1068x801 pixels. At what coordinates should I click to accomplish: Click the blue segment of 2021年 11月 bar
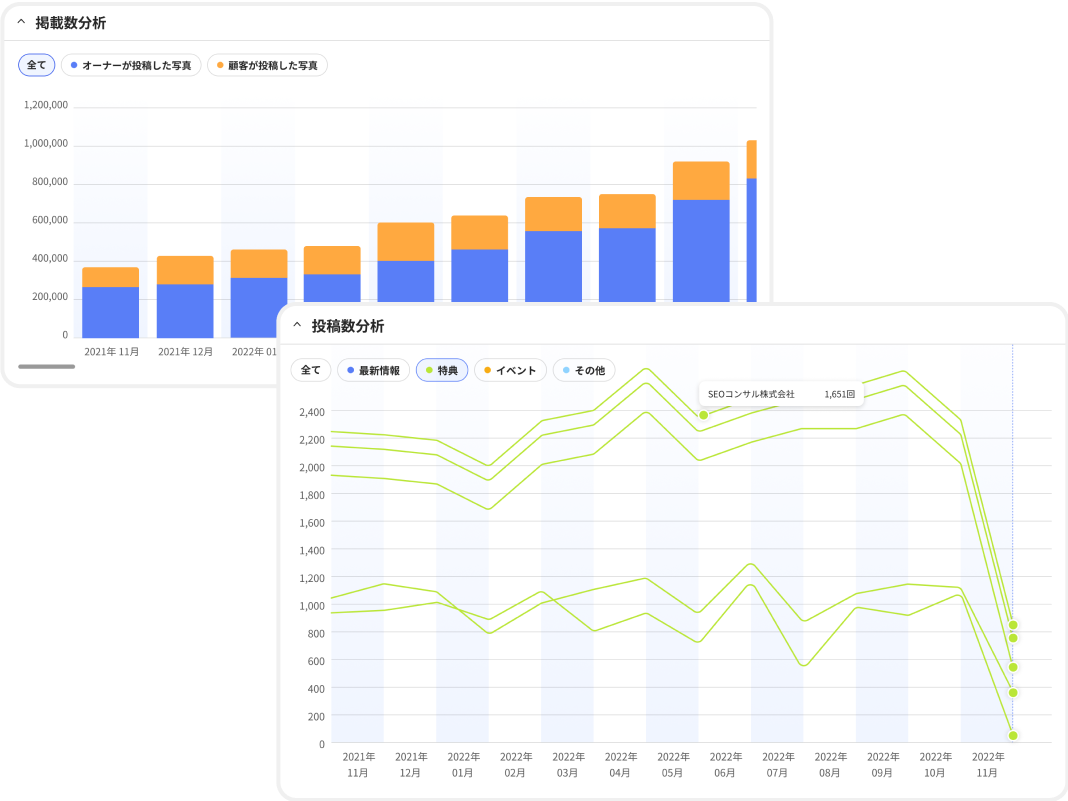(110, 312)
